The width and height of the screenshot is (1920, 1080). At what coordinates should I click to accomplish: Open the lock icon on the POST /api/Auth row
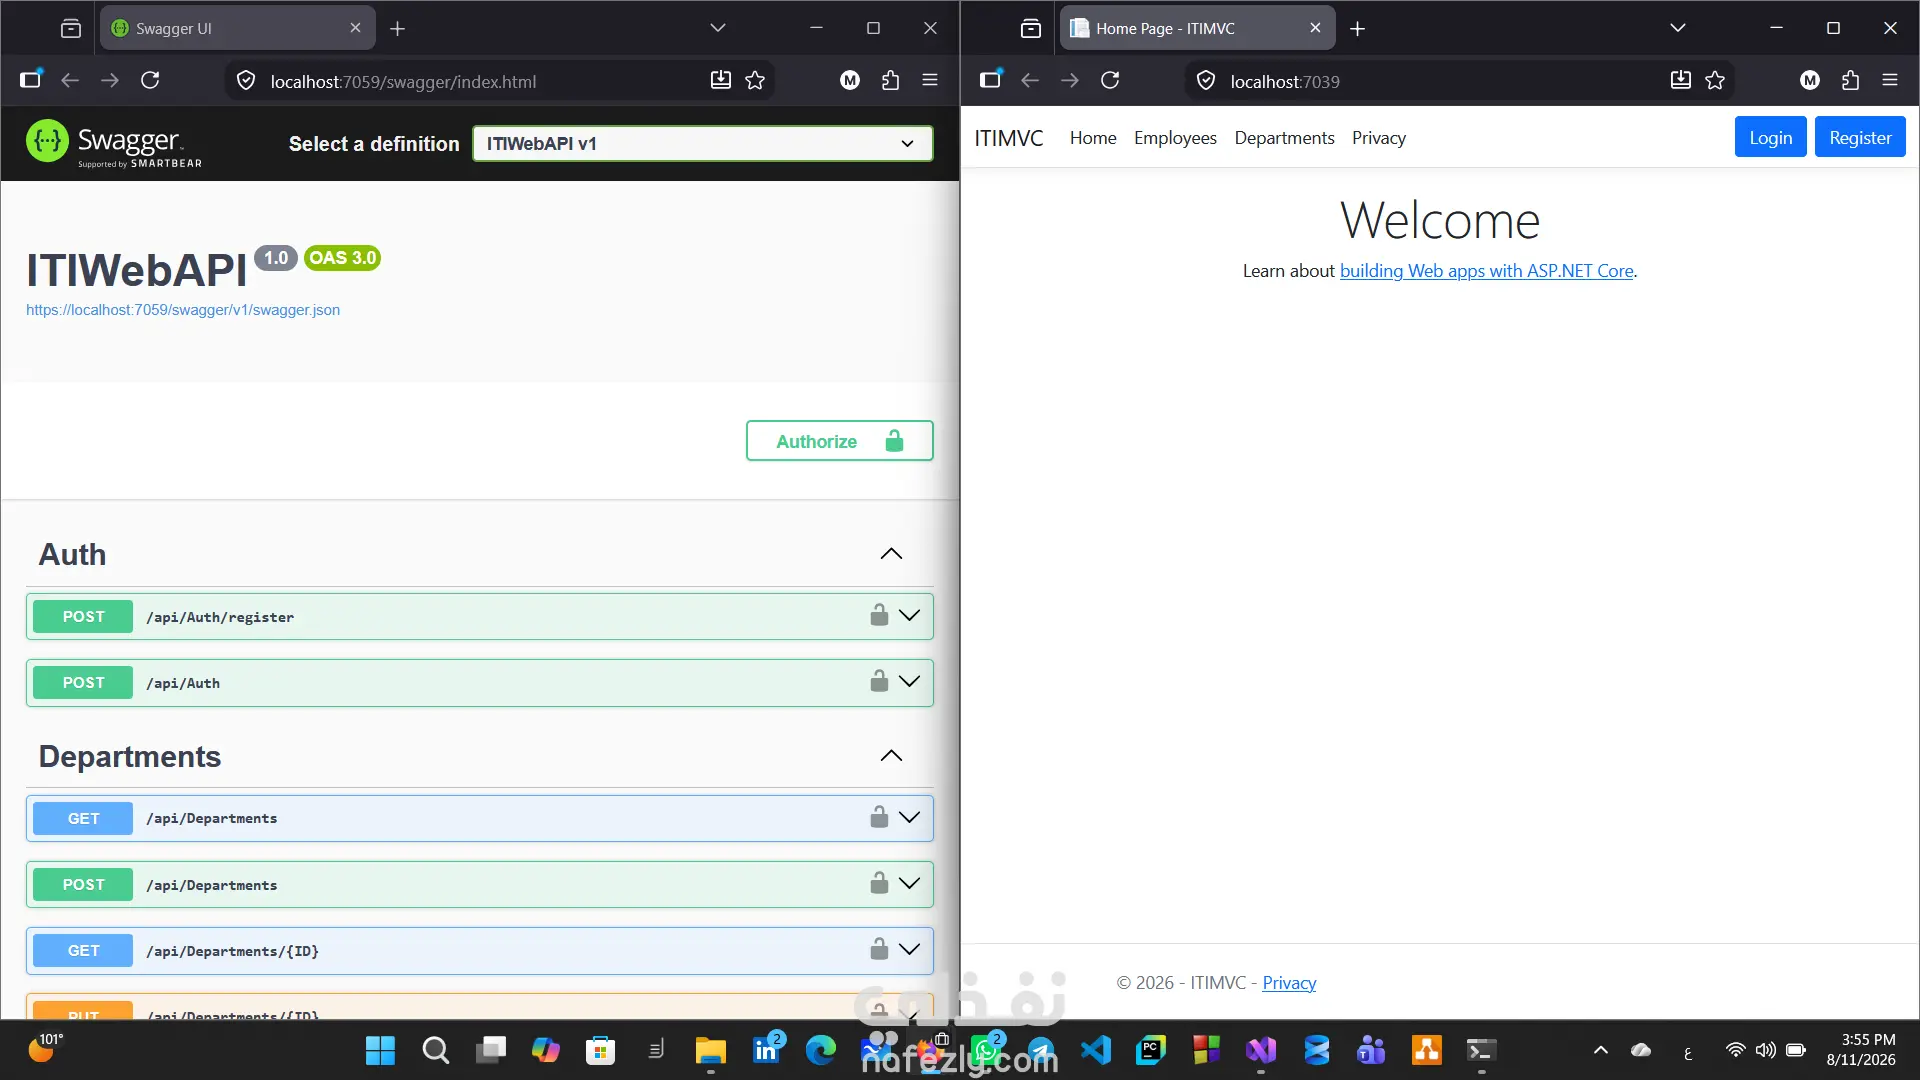[x=879, y=681]
